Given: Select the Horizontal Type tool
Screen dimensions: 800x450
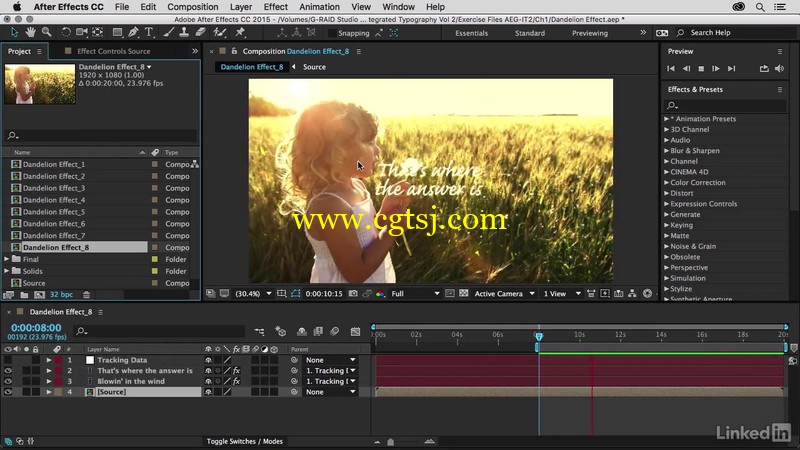Looking at the screenshot, I should 149,33.
